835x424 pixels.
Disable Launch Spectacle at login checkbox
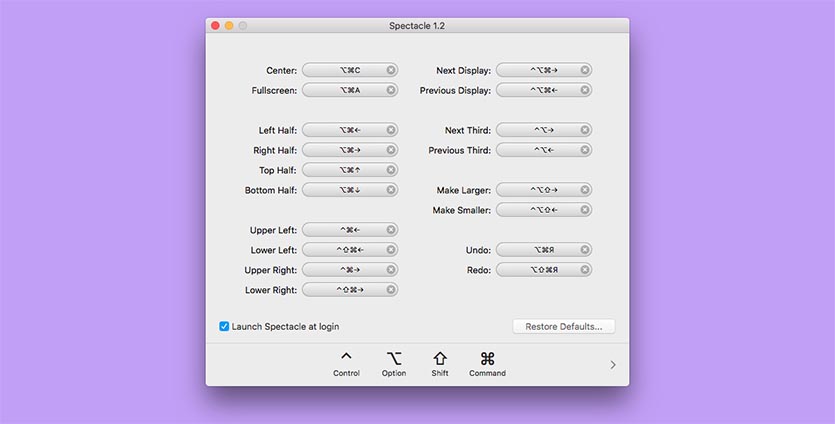click(x=224, y=326)
